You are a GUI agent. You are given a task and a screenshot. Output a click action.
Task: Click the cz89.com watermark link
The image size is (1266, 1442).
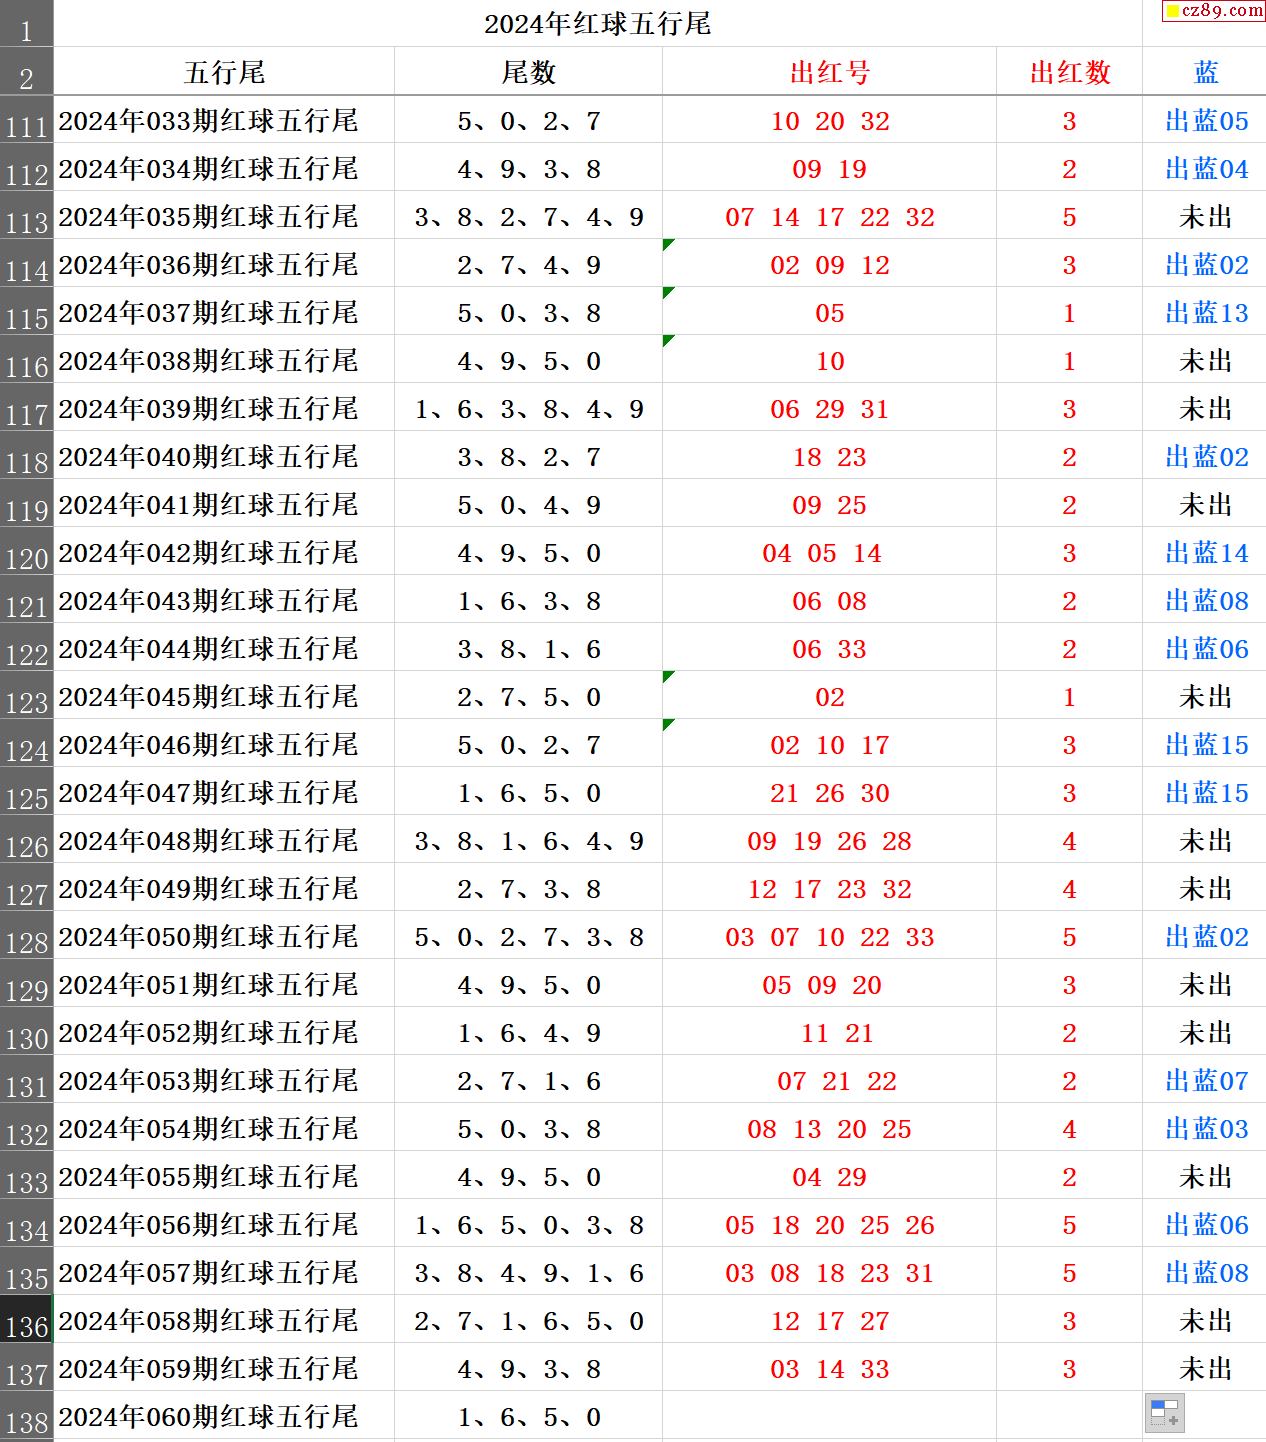tap(1213, 11)
